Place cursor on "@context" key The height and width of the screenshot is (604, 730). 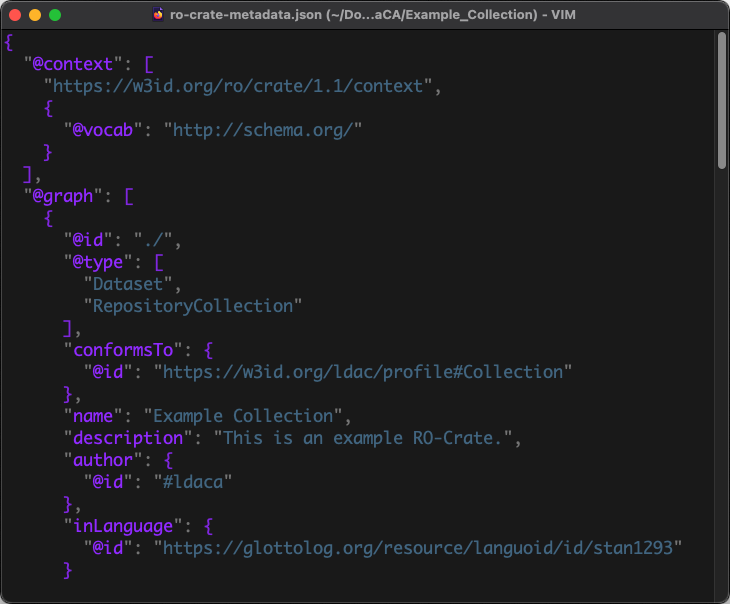coord(72,64)
